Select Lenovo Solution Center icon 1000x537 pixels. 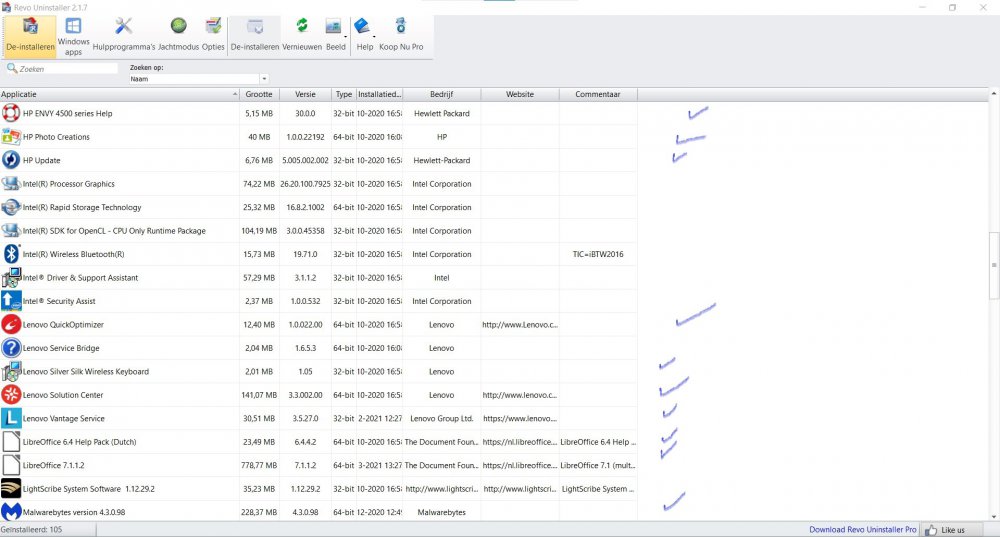[x=11, y=395]
